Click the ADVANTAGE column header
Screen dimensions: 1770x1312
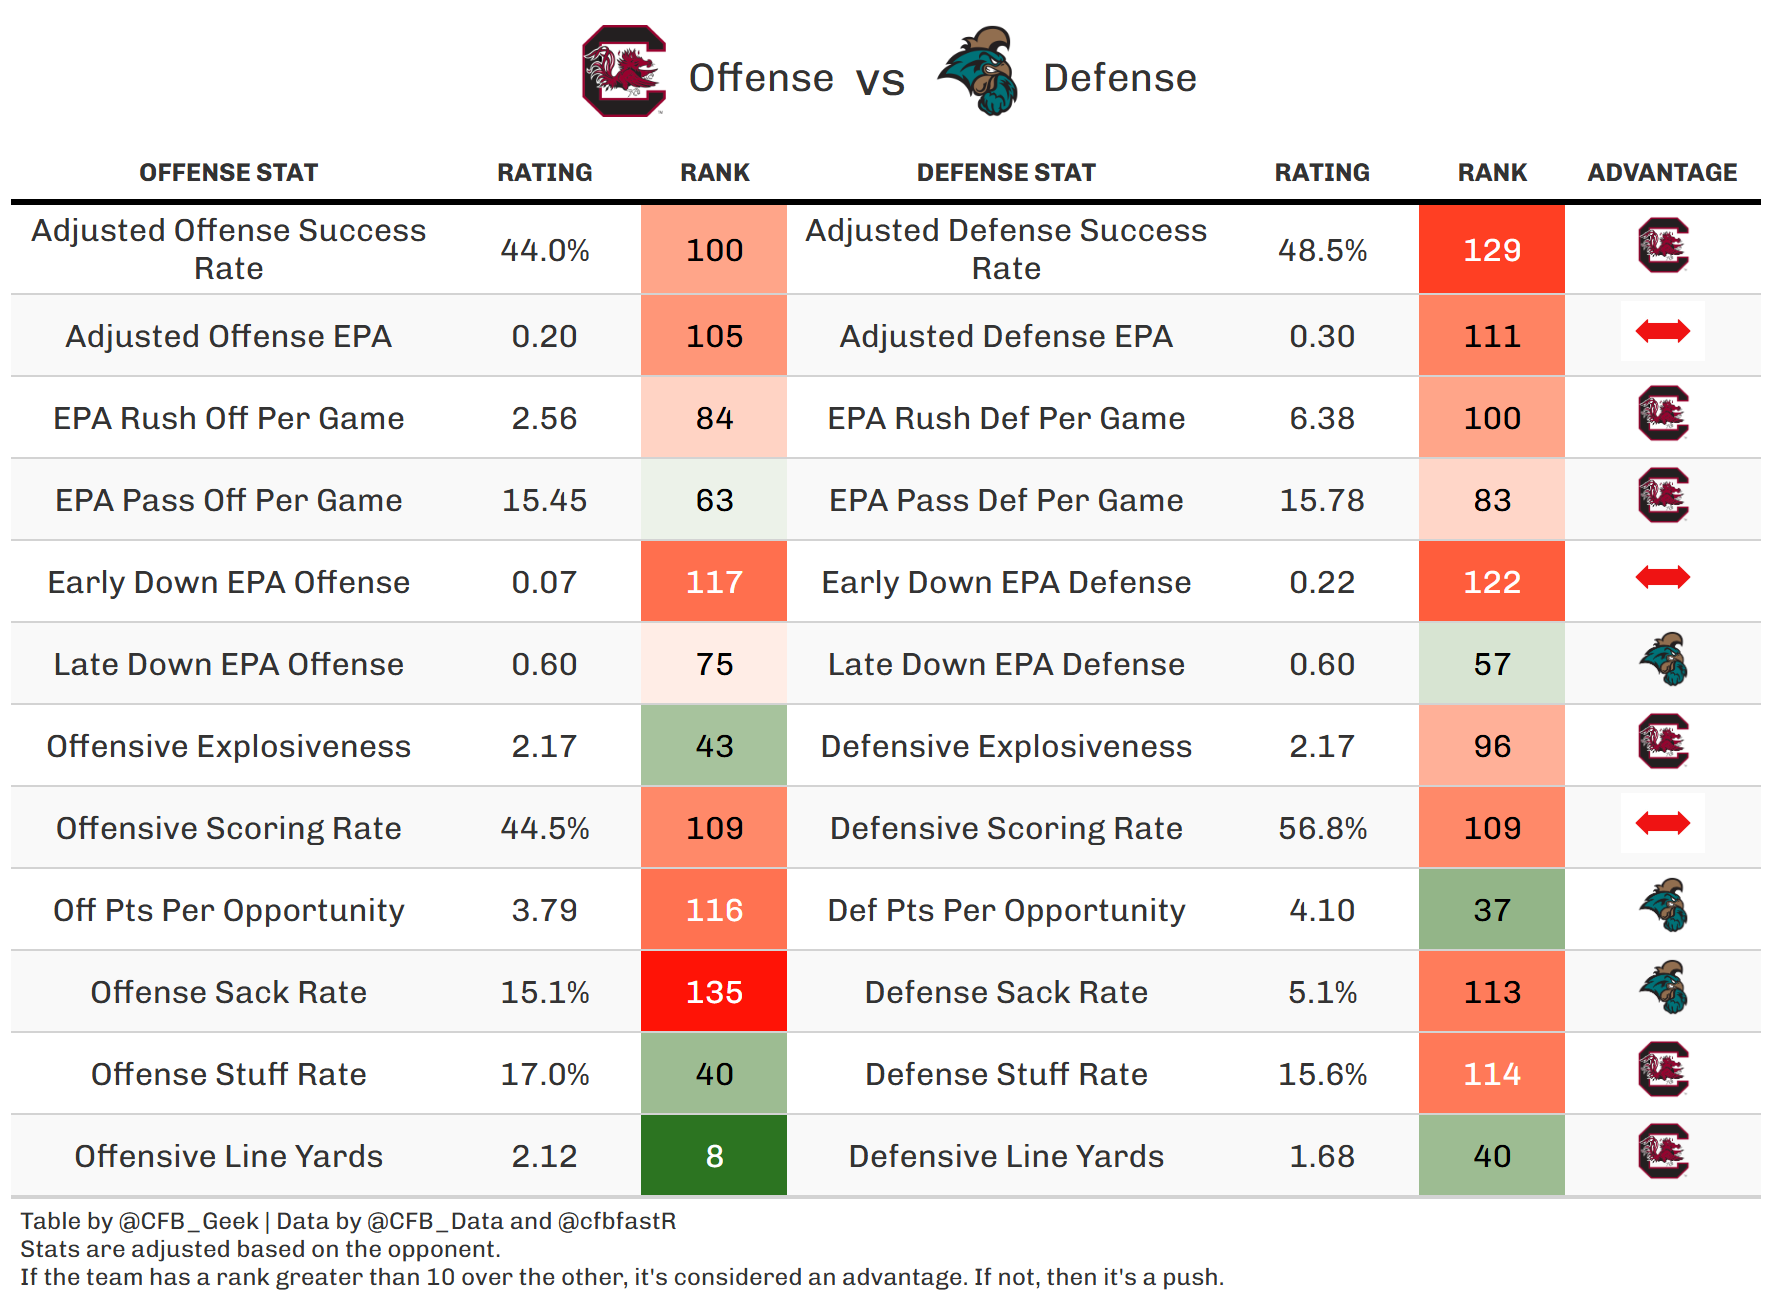(1662, 173)
